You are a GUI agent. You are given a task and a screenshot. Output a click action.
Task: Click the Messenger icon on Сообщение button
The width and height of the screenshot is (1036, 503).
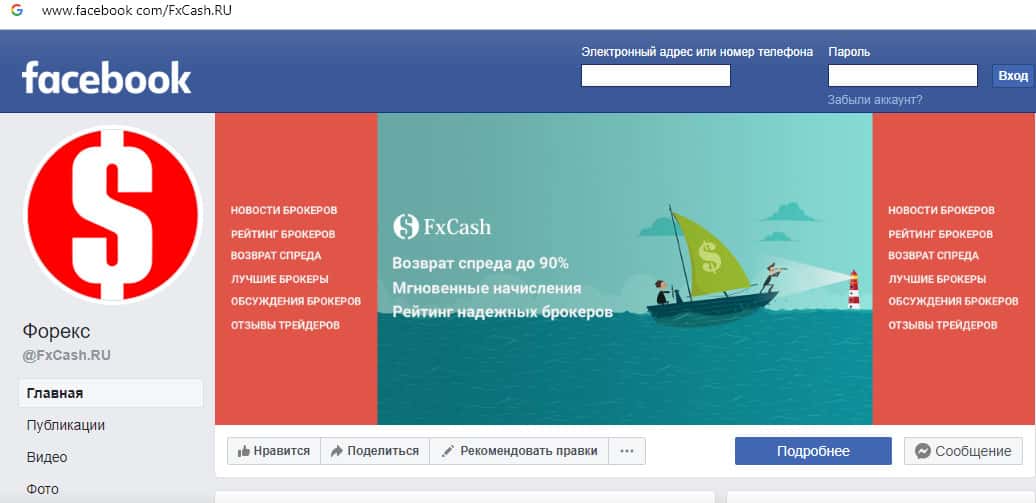pos(923,451)
